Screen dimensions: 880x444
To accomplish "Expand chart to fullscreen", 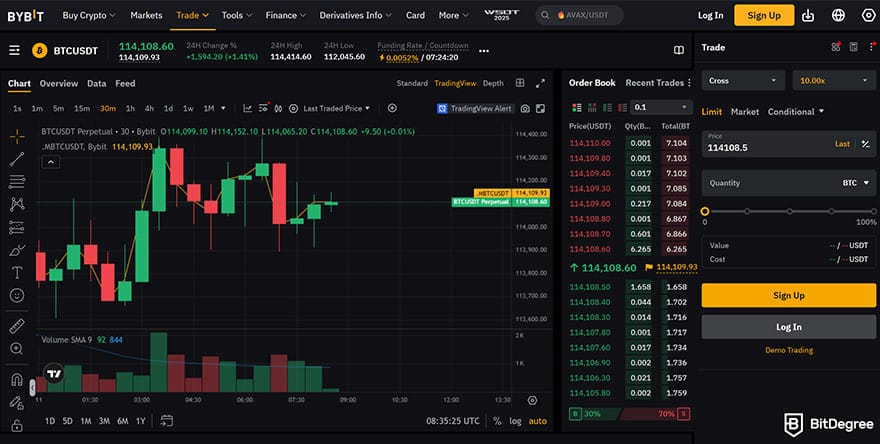I will click(540, 83).
